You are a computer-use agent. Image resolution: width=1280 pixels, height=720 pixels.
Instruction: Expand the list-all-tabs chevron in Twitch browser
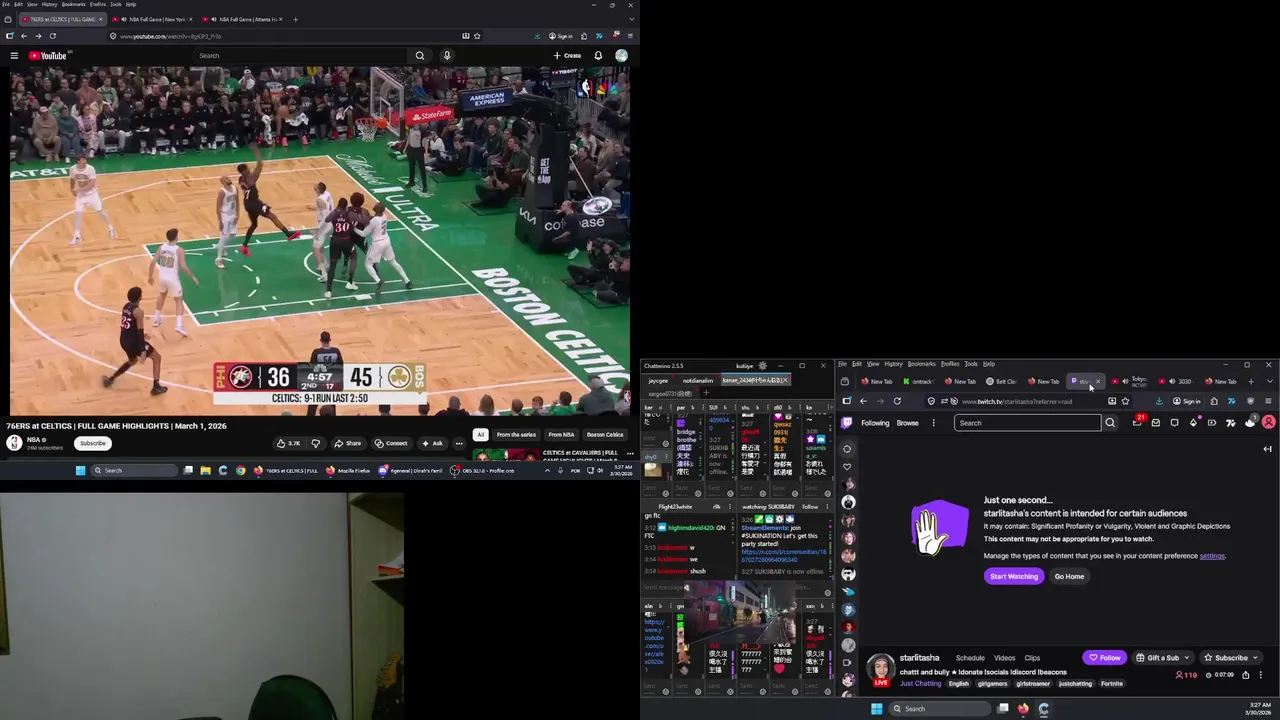tap(1270, 381)
